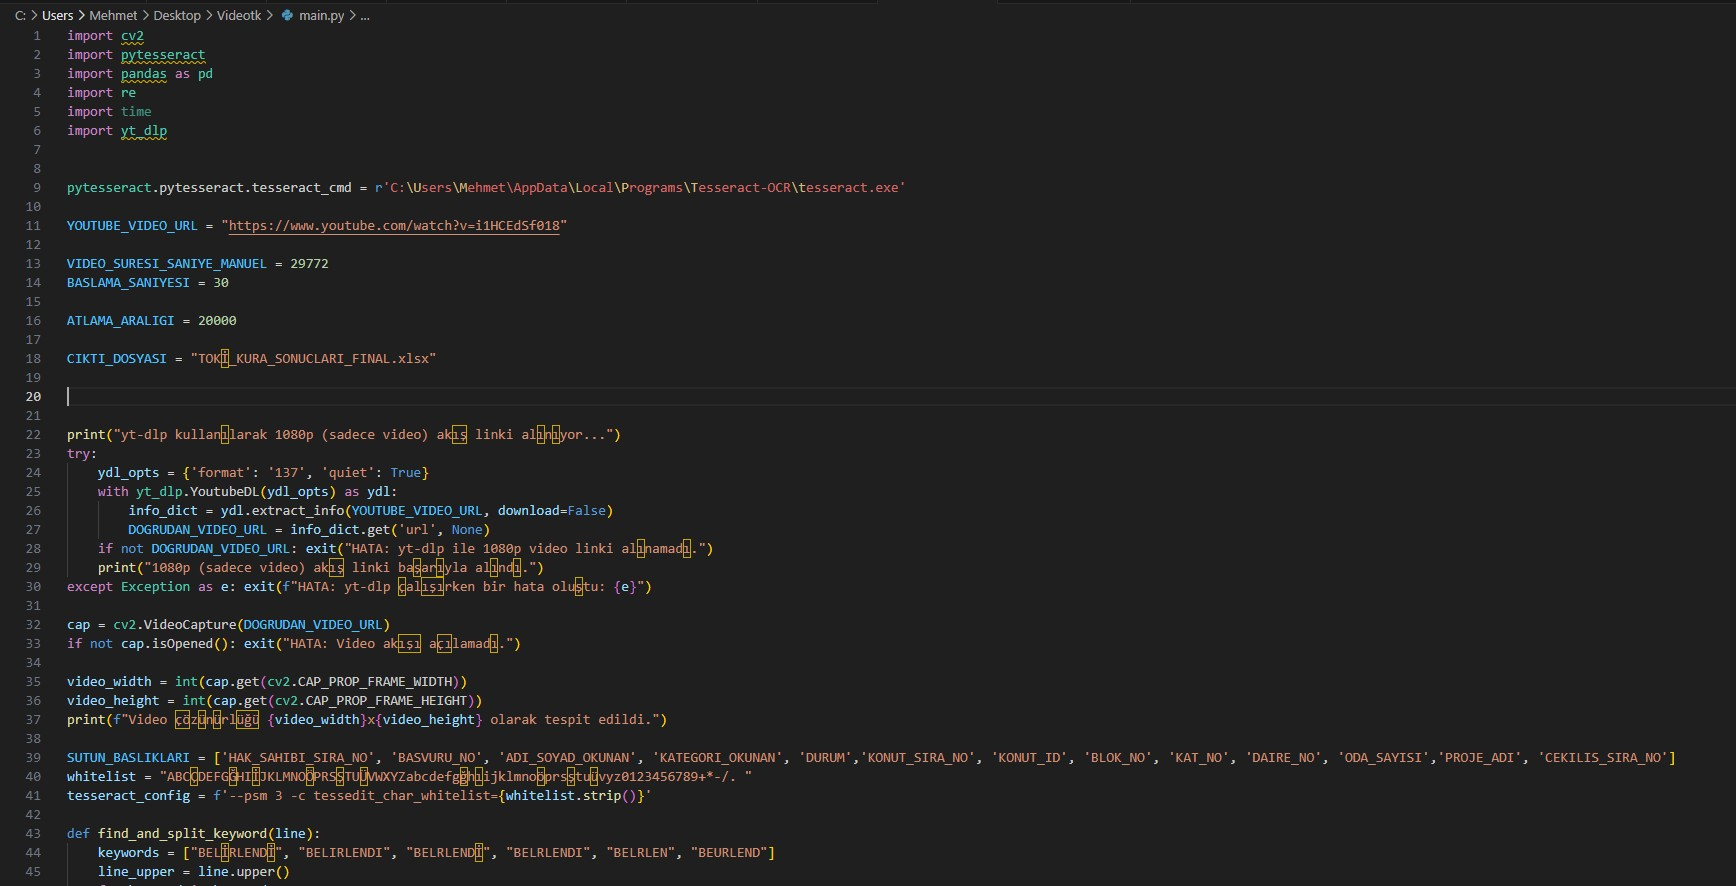
Task: Click the SUTUN_BASLIKLARI variable on line 39
Action: point(128,758)
